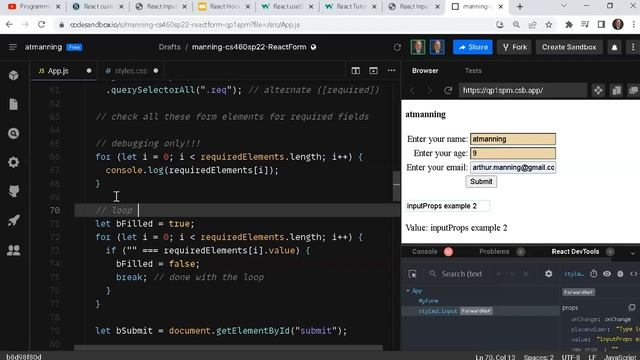Screen dimensions: 640x360
Task: Select styled.input component in DevTools tree
Action: [438, 311]
